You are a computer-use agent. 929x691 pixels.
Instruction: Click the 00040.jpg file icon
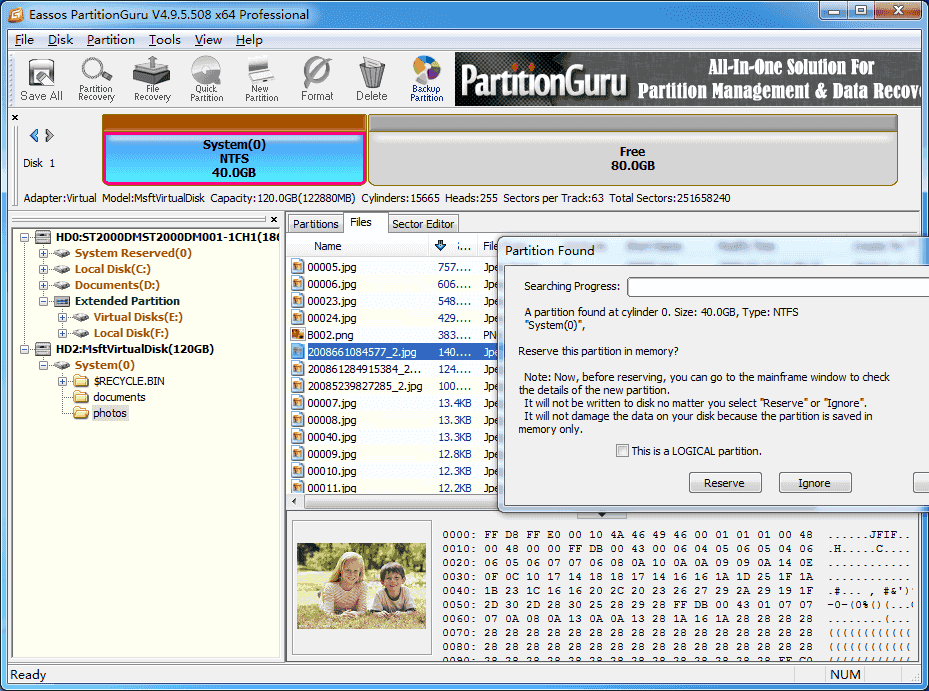[x=297, y=437]
